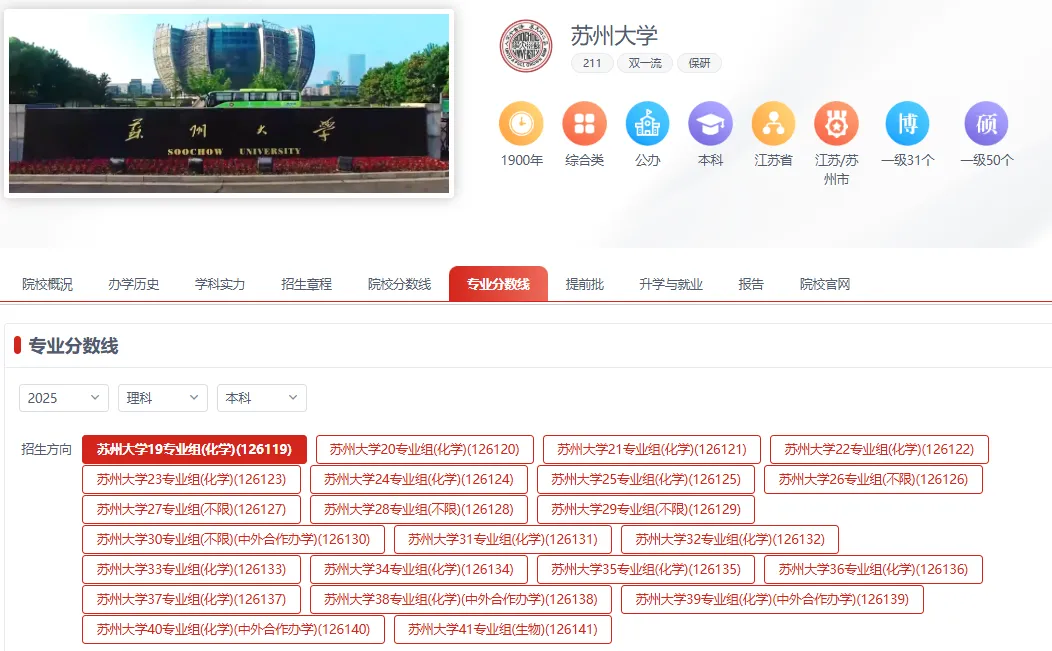1052x651 pixels.
Task: Click the blue 博 icon
Action: [x=908, y=123]
